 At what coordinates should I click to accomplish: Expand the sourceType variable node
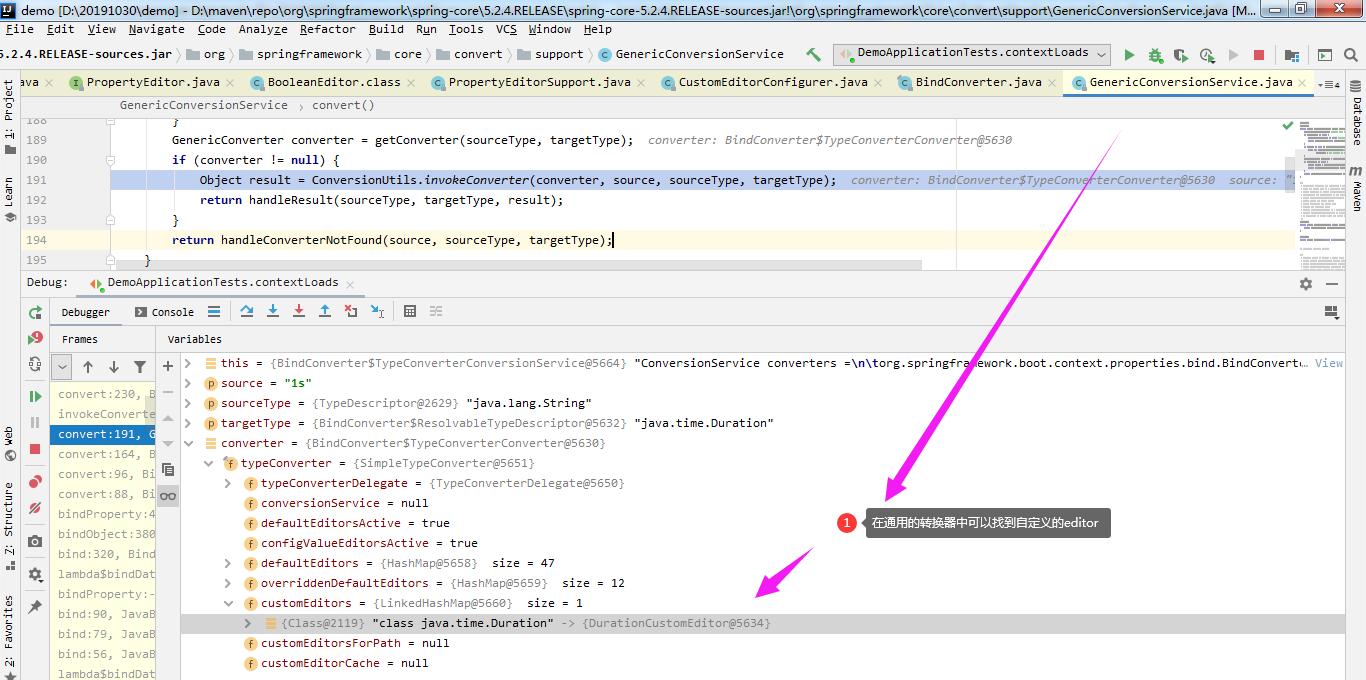click(x=188, y=403)
